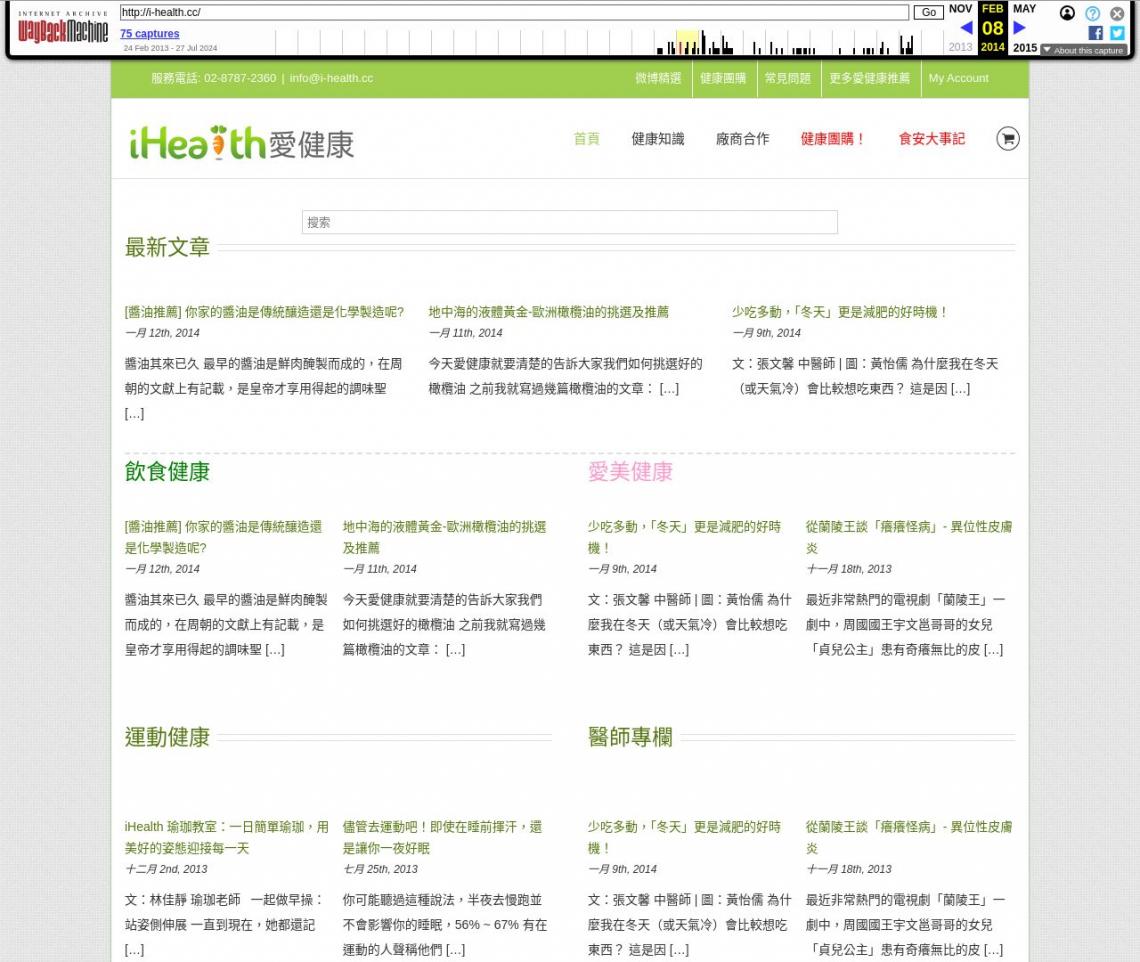This screenshot has width=1140, height=962.
Task: Click the 搜索 search box
Action: tap(569, 222)
